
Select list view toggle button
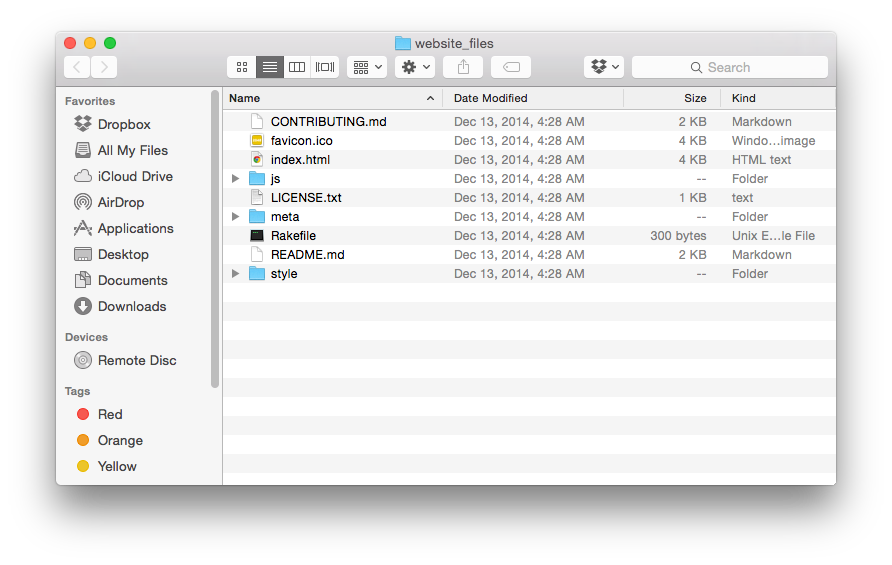click(x=270, y=67)
